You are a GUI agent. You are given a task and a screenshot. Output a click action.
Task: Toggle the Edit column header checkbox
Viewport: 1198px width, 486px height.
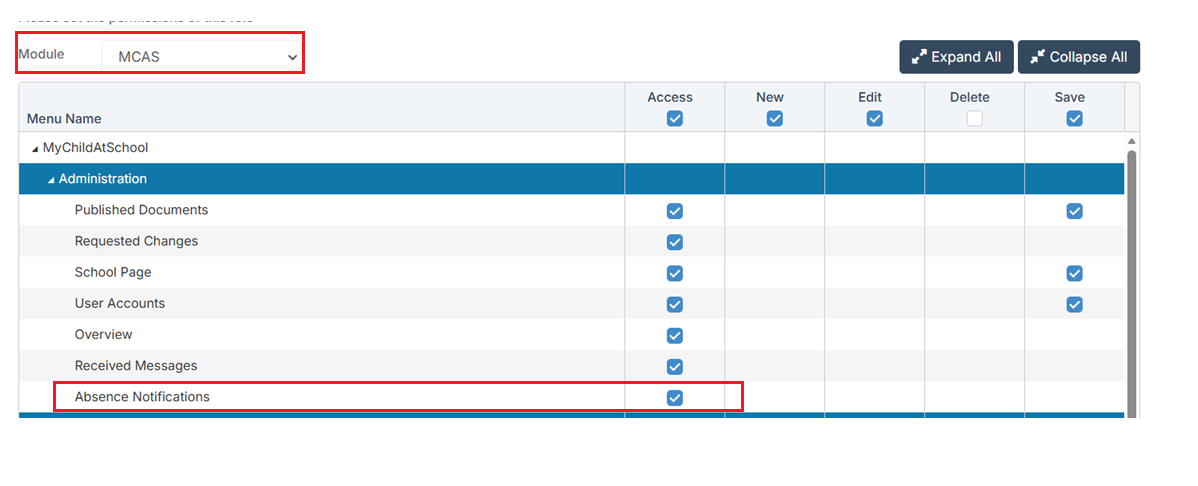click(x=874, y=118)
